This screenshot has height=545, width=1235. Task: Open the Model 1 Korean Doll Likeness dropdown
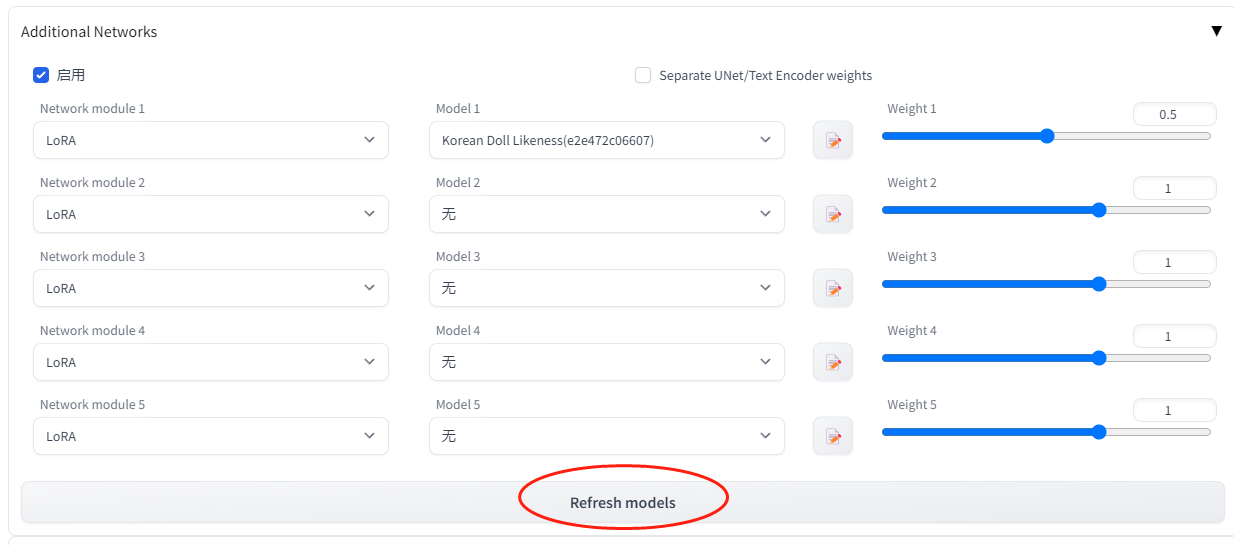[606, 140]
